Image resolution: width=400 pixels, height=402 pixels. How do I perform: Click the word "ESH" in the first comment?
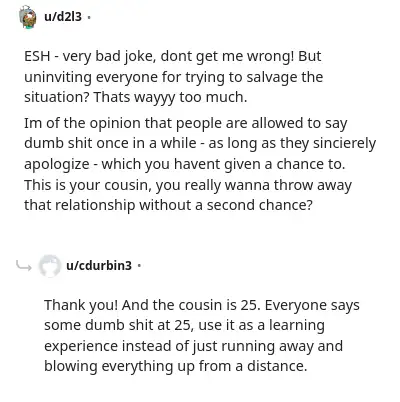tap(37, 56)
